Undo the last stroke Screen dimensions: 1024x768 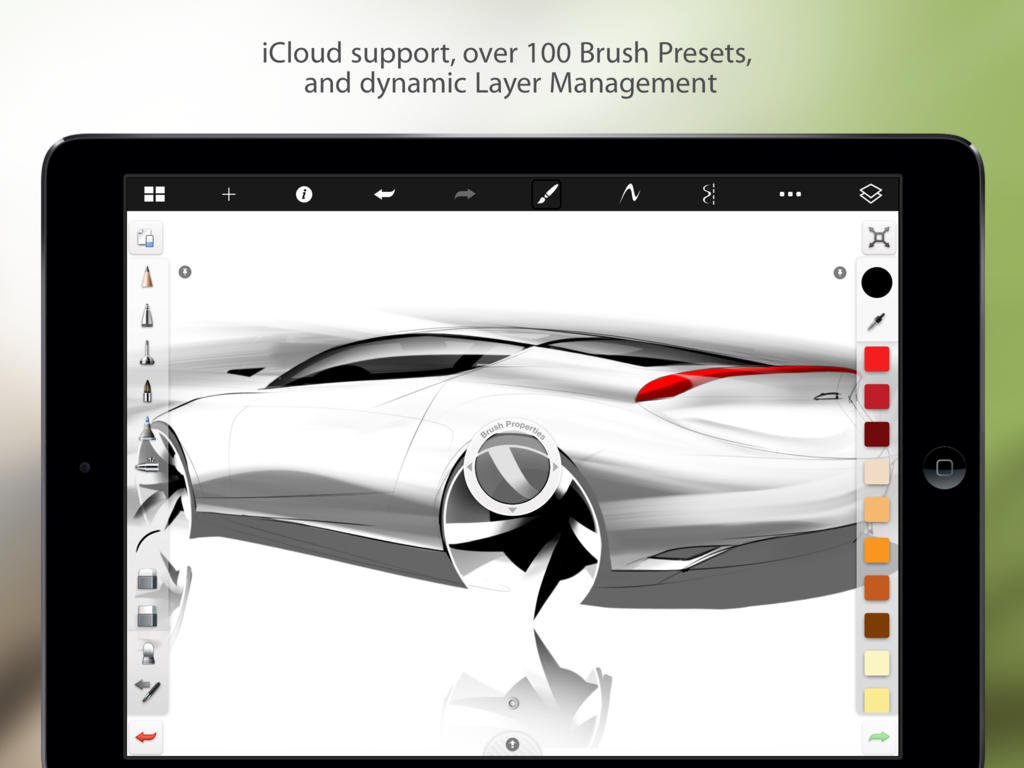(383, 193)
